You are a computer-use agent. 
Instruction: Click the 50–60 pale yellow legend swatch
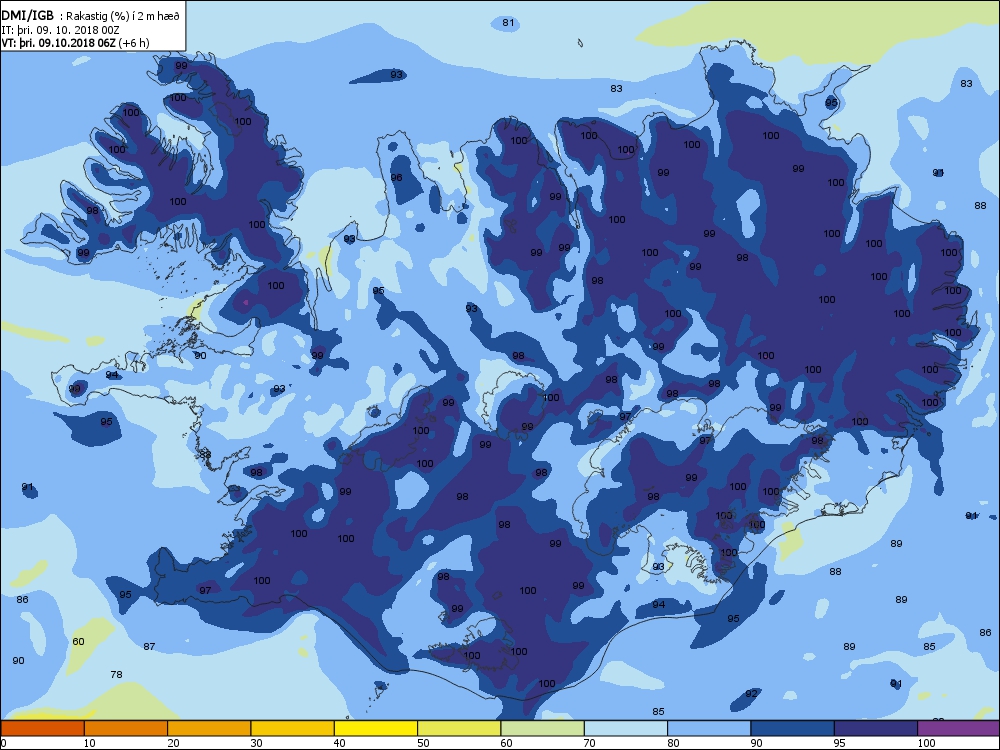(459, 728)
